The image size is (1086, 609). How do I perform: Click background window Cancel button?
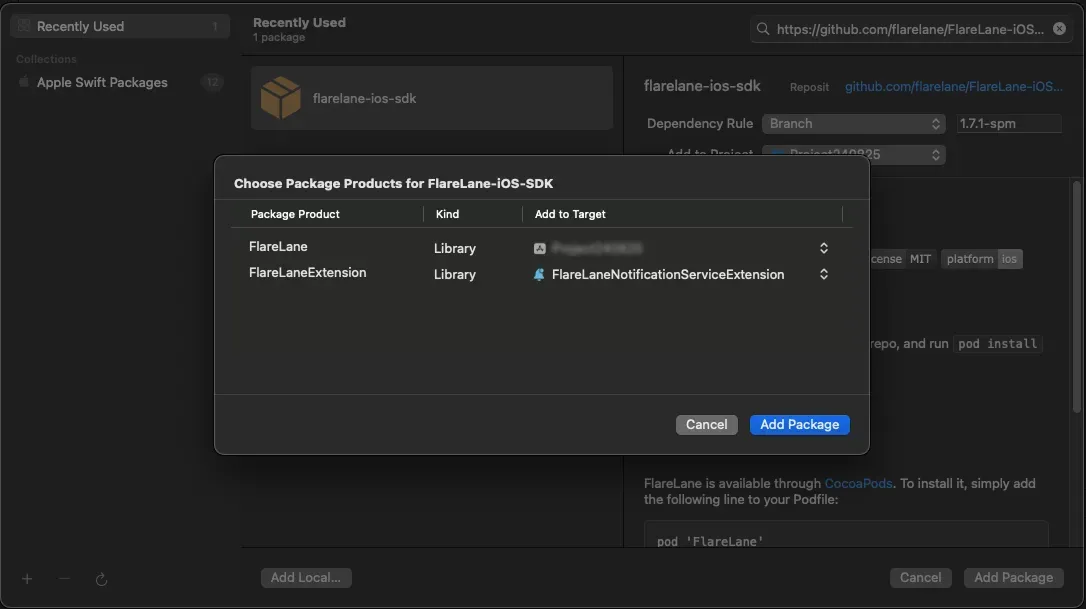tap(920, 578)
